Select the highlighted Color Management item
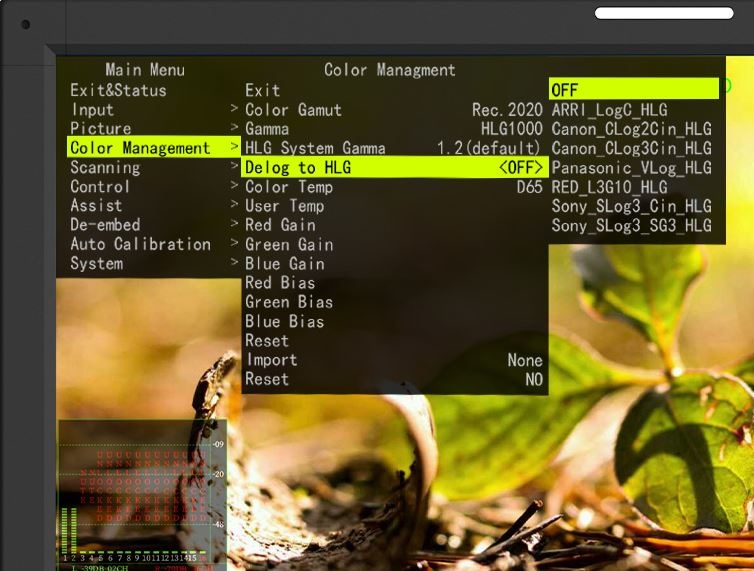Viewport: 754px width, 571px height. tap(140, 148)
